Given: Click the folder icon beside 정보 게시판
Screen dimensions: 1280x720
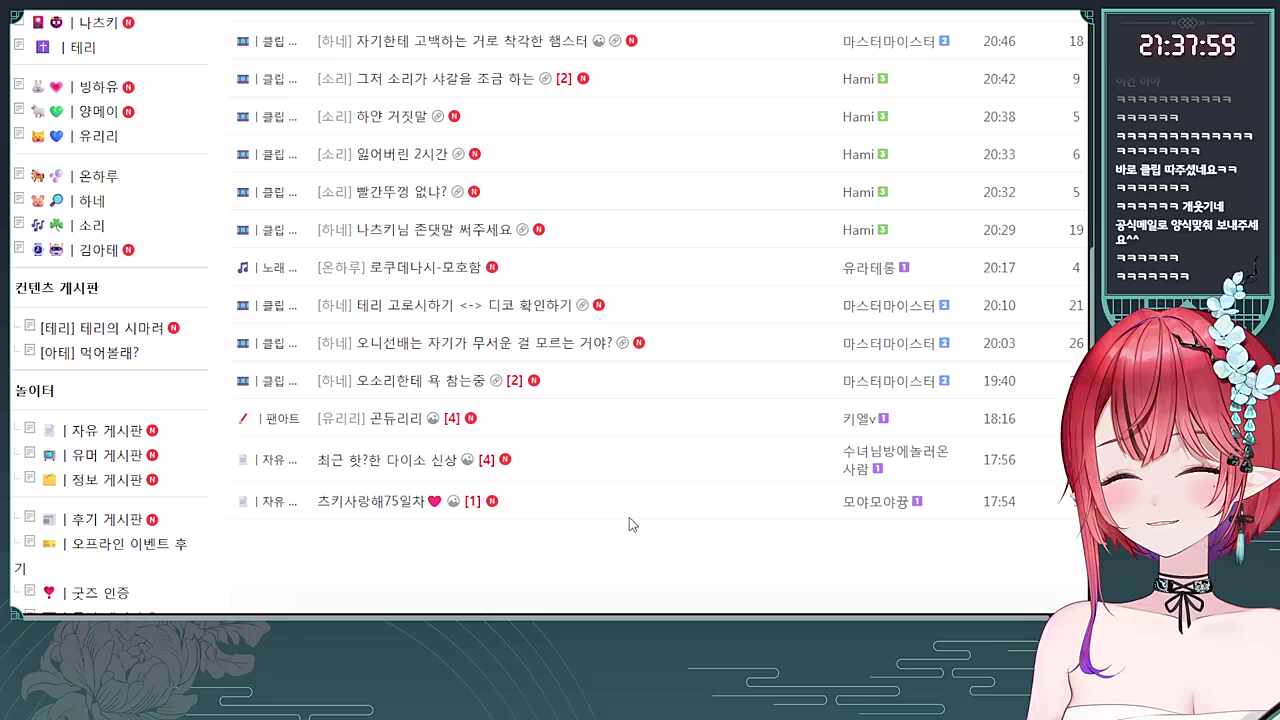Looking at the screenshot, I should pyautogui.click(x=49, y=480).
